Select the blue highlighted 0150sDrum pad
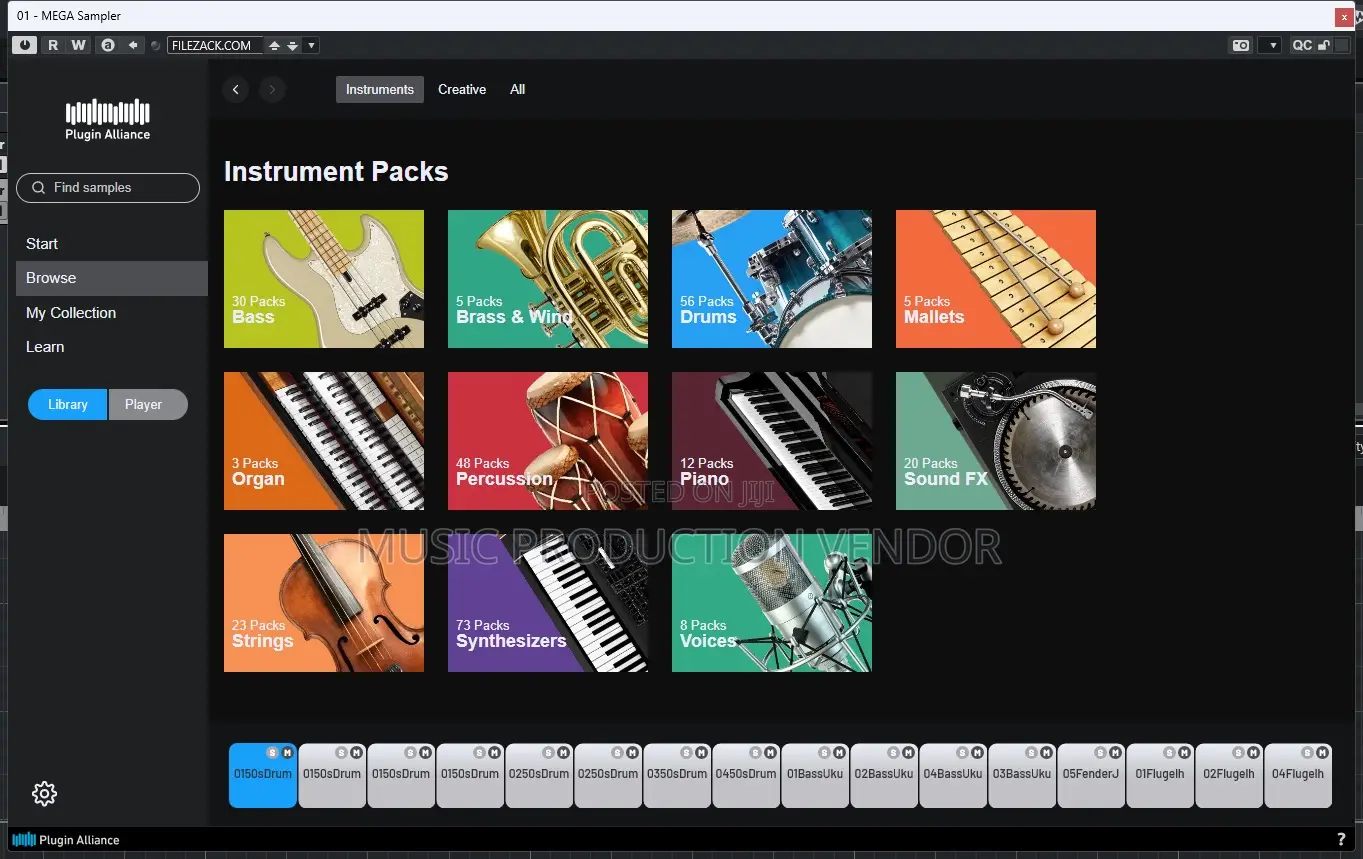1363x859 pixels. (263, 776)
